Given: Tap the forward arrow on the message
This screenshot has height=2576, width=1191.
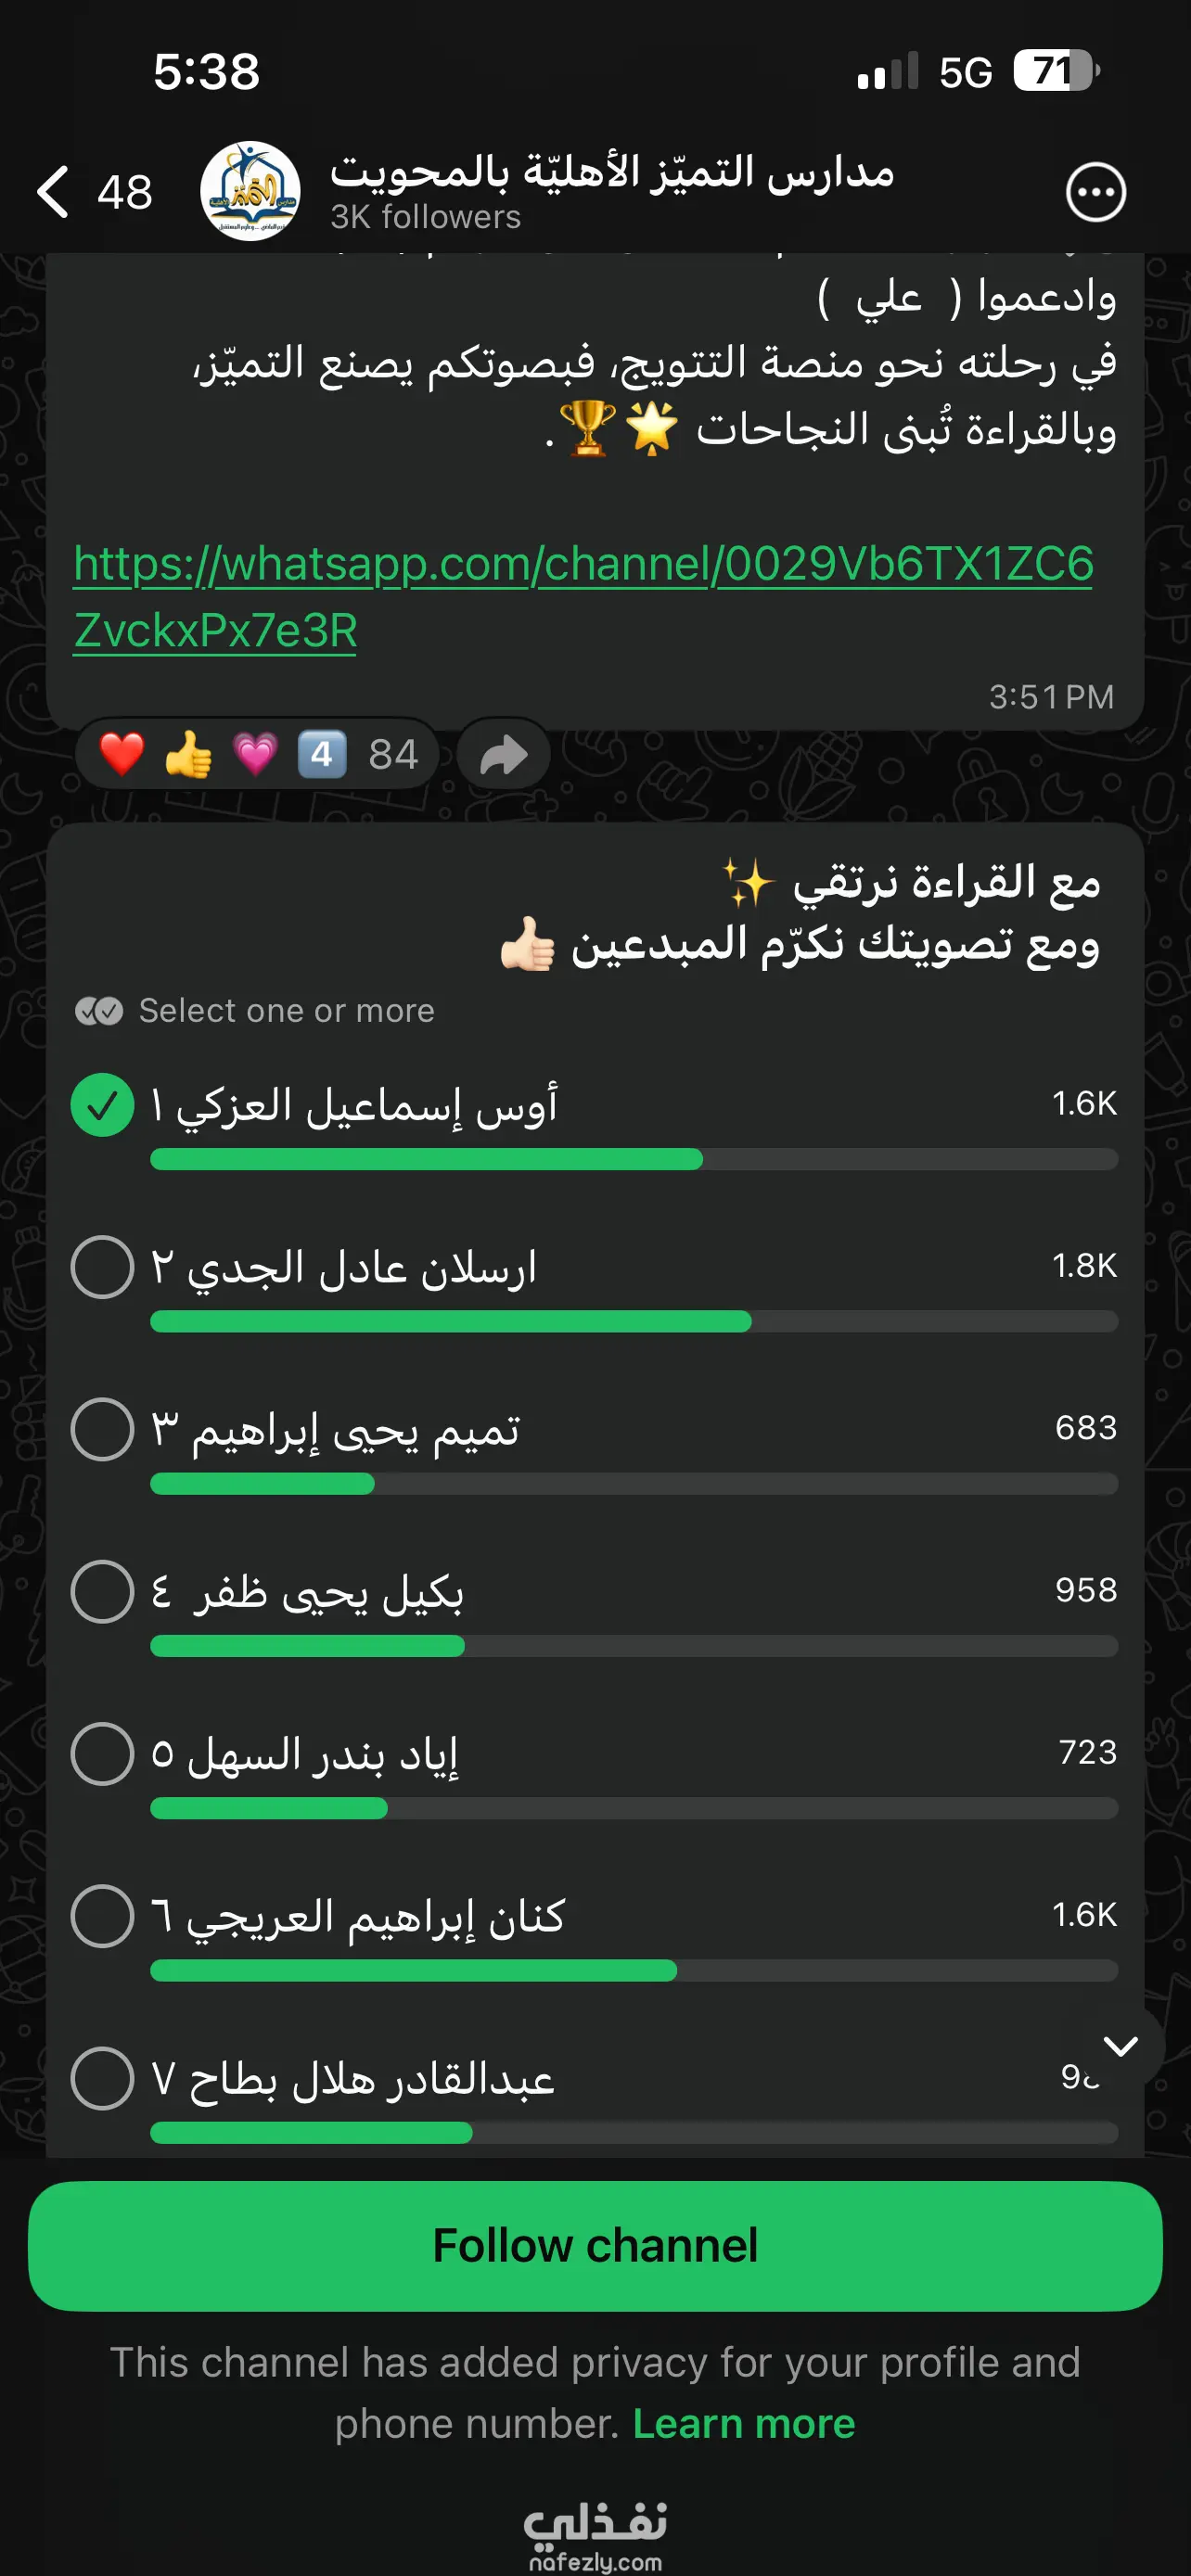Looking at the screenshot, I should [504, 755].
